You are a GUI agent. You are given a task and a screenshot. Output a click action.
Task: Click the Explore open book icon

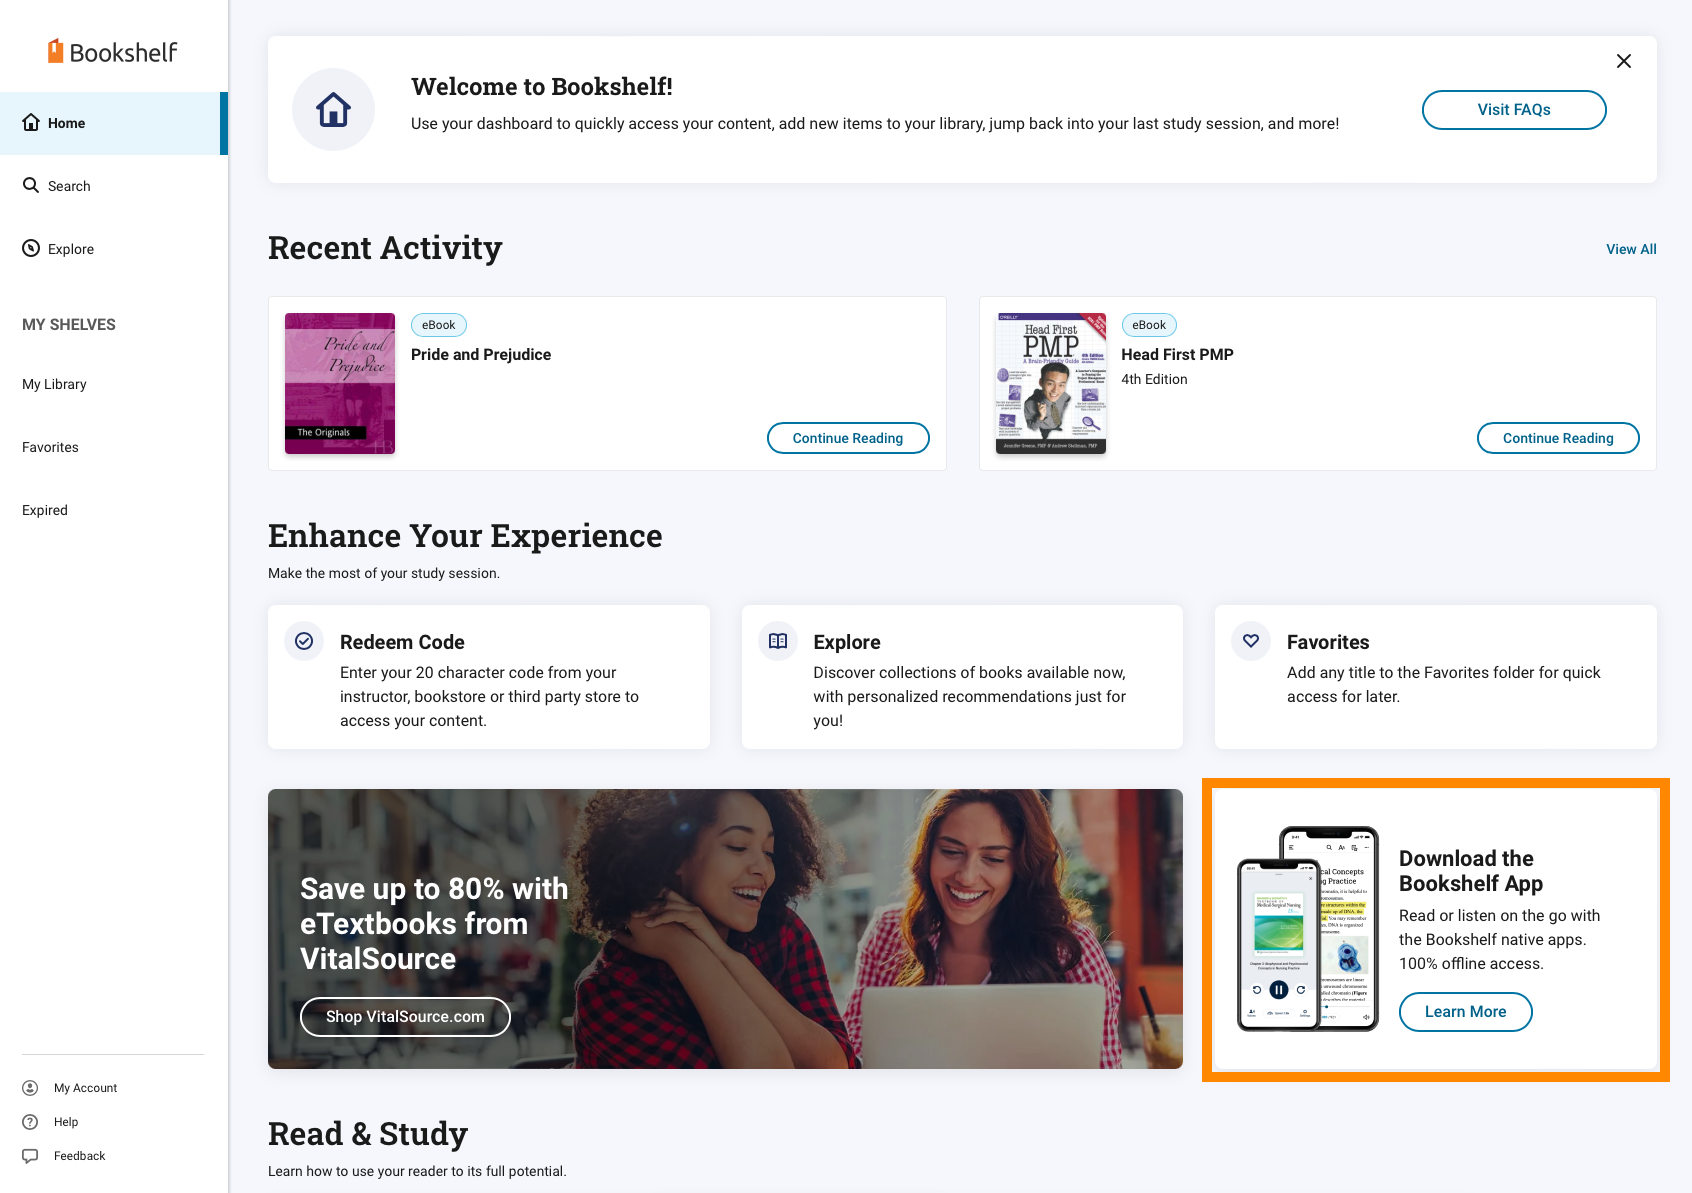click(778, 641)
